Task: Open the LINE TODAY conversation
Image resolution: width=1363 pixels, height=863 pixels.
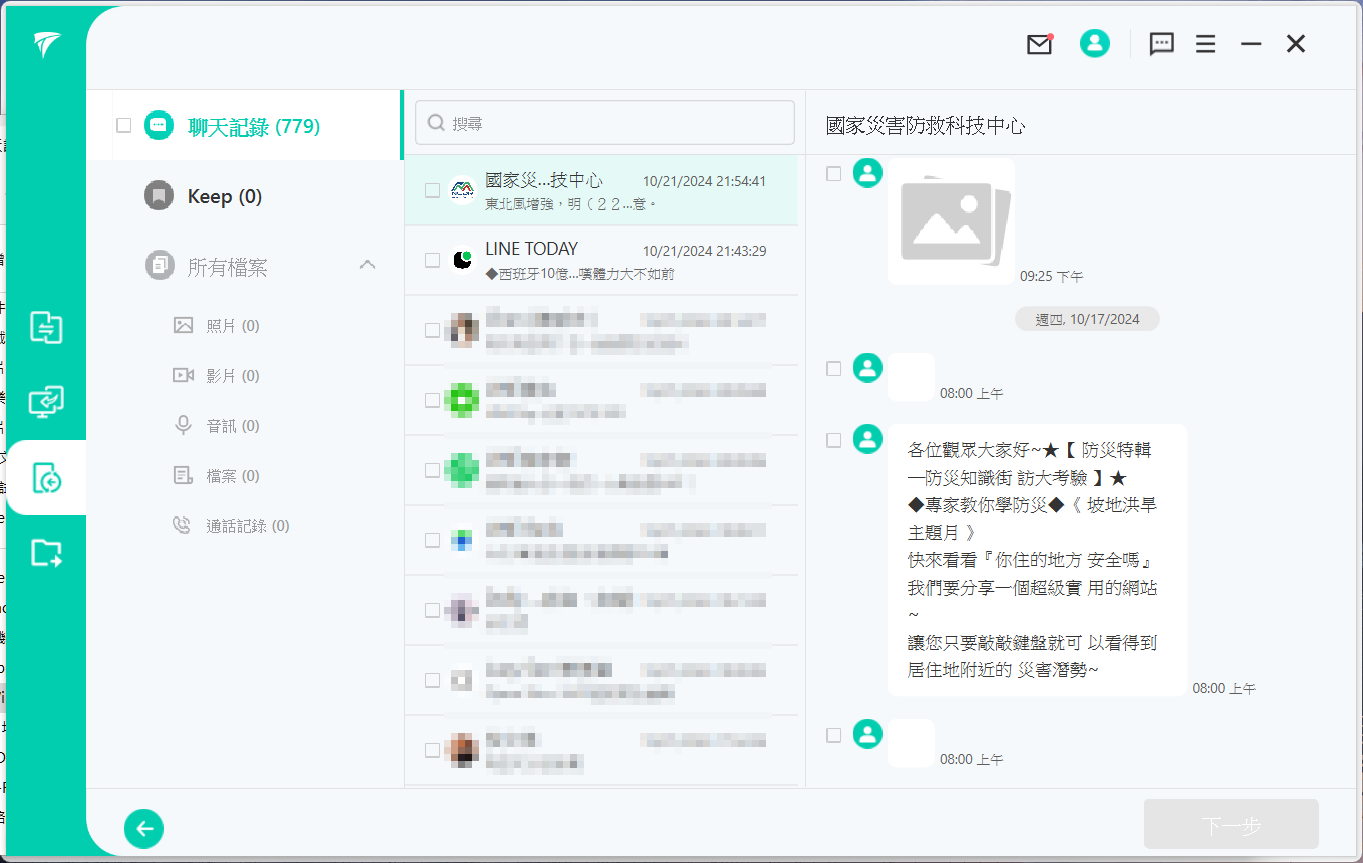Action: click(x=600, y=260)
